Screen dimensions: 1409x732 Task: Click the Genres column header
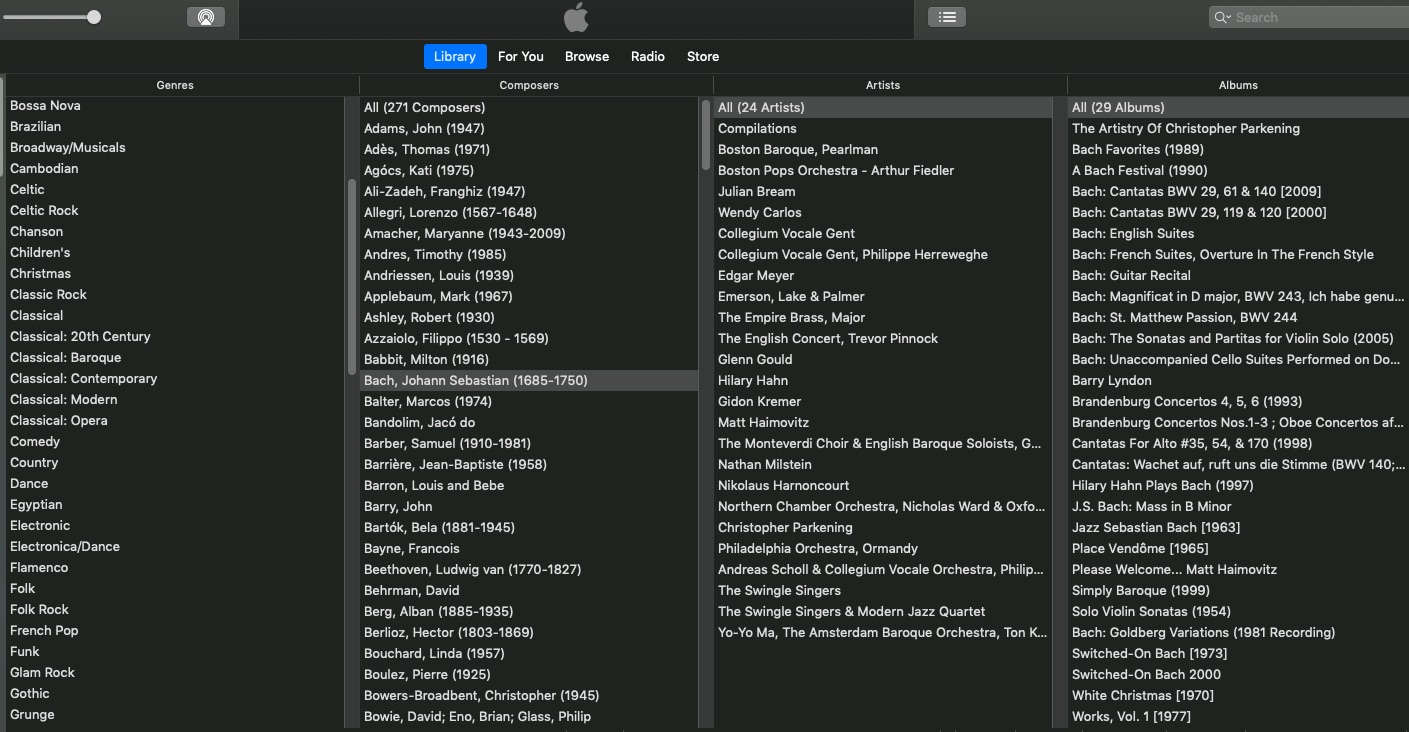175,85
